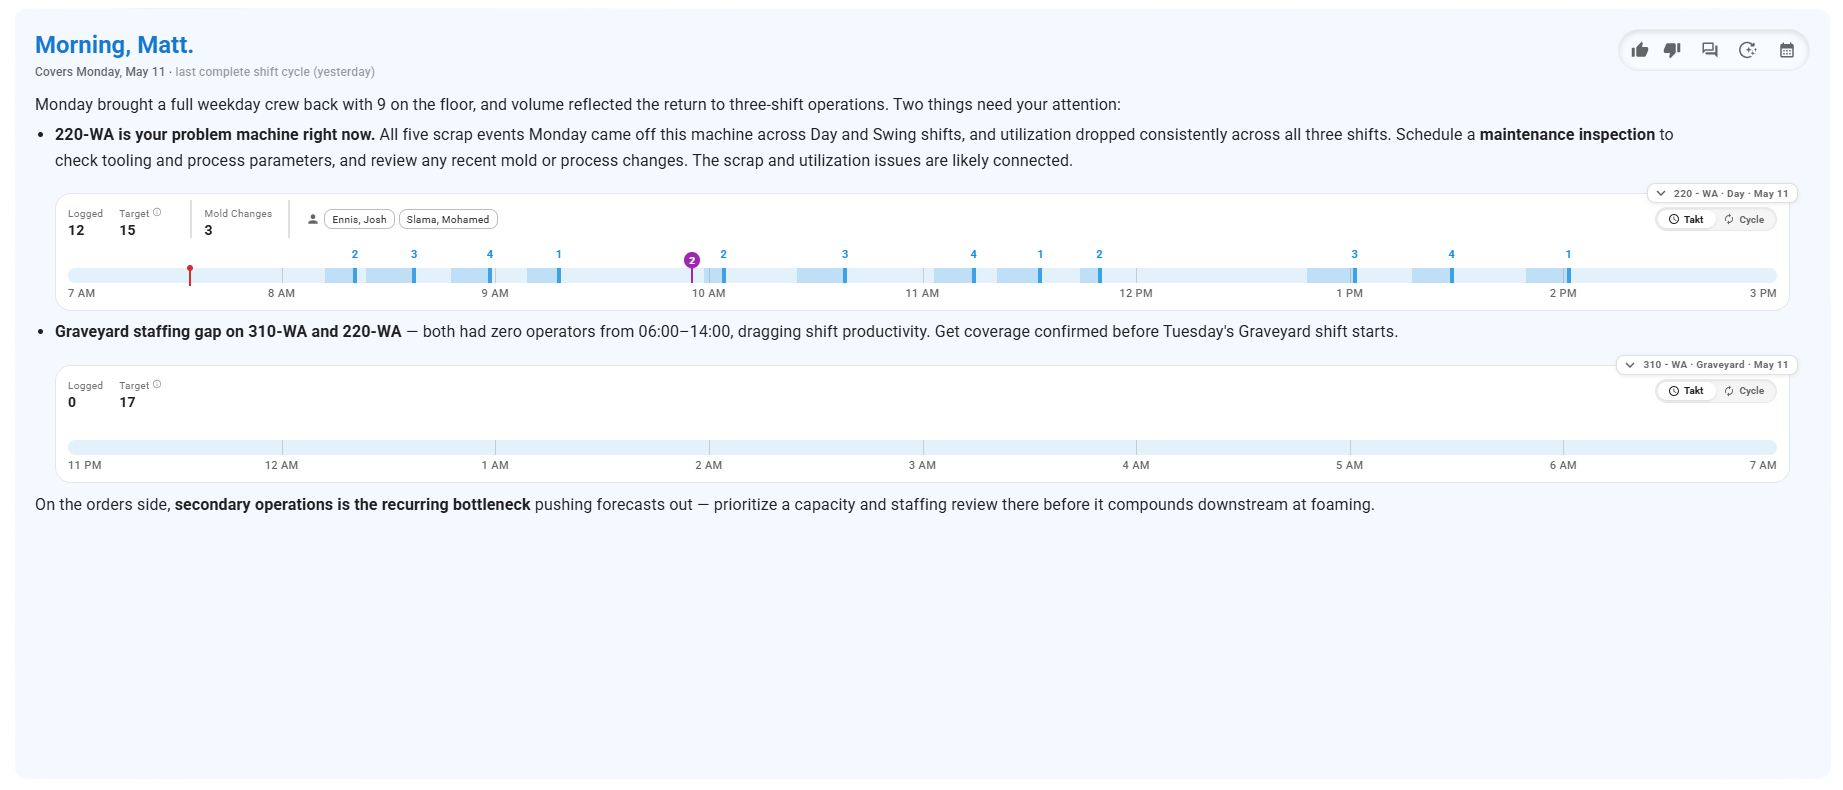Image resolution: width=1843 pixels, height=790 pixels.
Task: Open the comments chat icon
Action: [x=1710, y=50]
